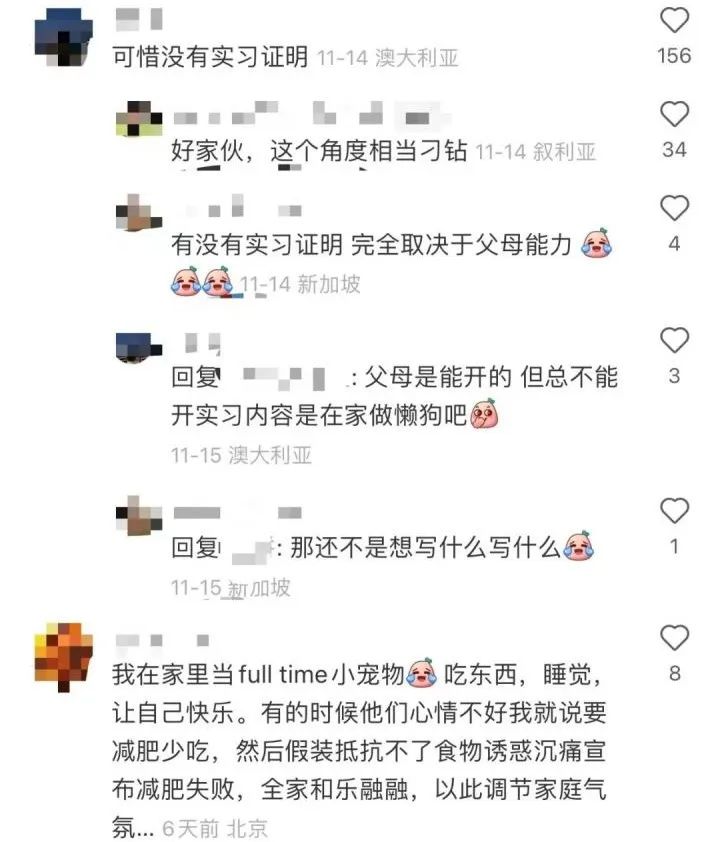
Task: Heart the 想写什么写什么 reply
Action: pos(674,510)
